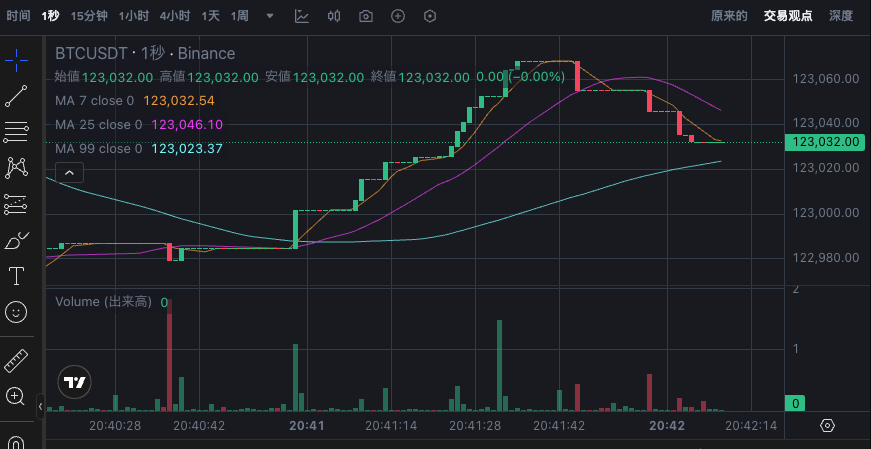Open the emoji icons tool
The height and width of the screenshot is (449, 871).
tap(17, 312)
